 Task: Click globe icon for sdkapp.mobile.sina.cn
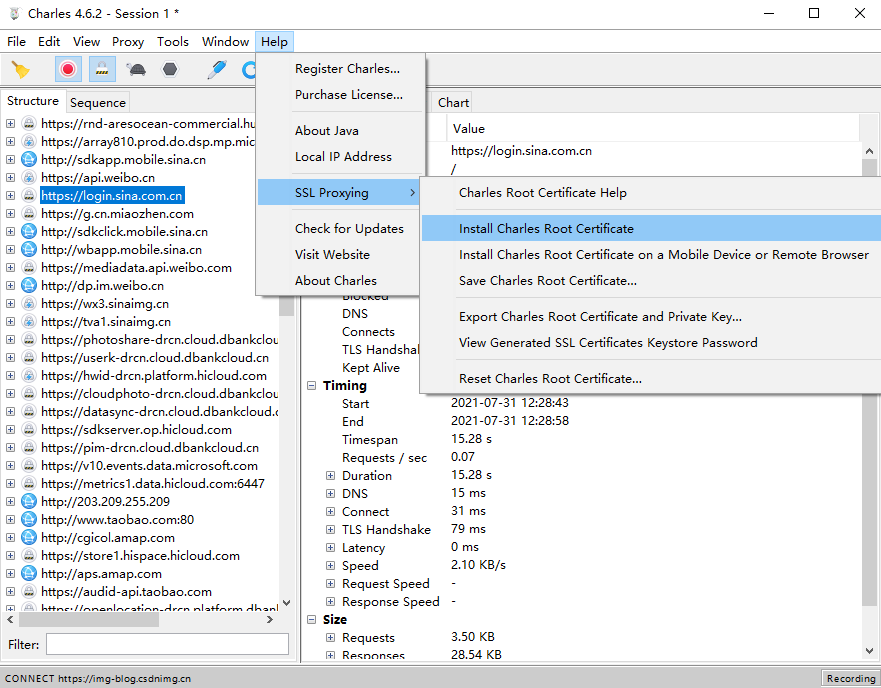(x=29, y=160)
